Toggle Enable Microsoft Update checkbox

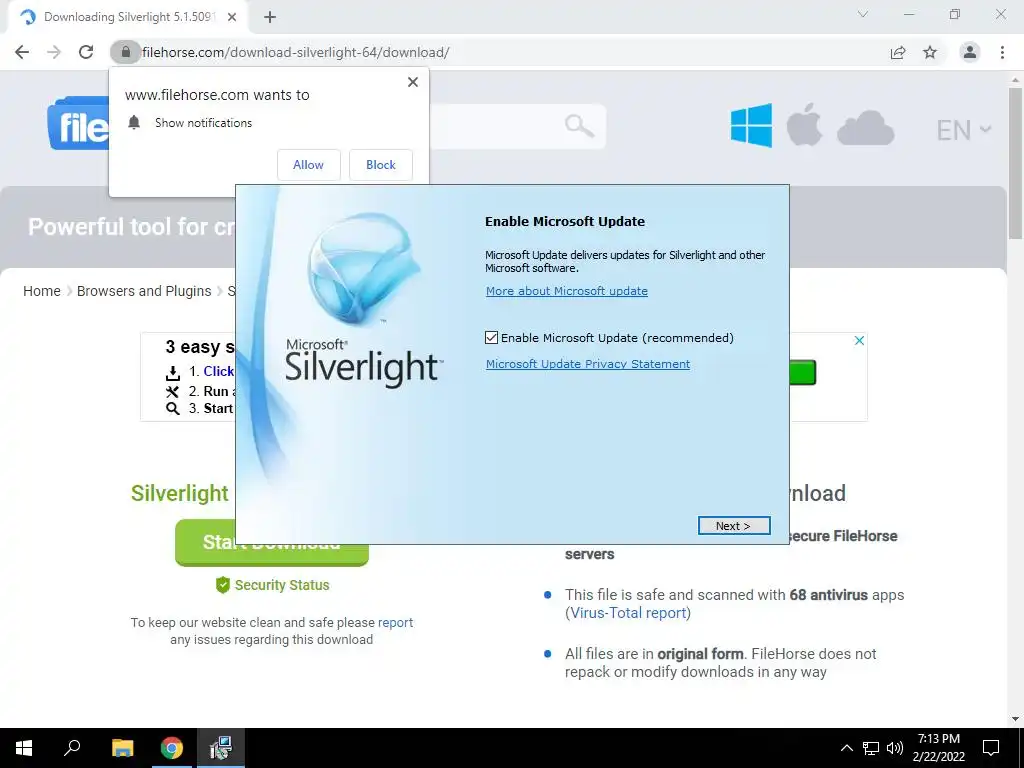pos(492,338)
